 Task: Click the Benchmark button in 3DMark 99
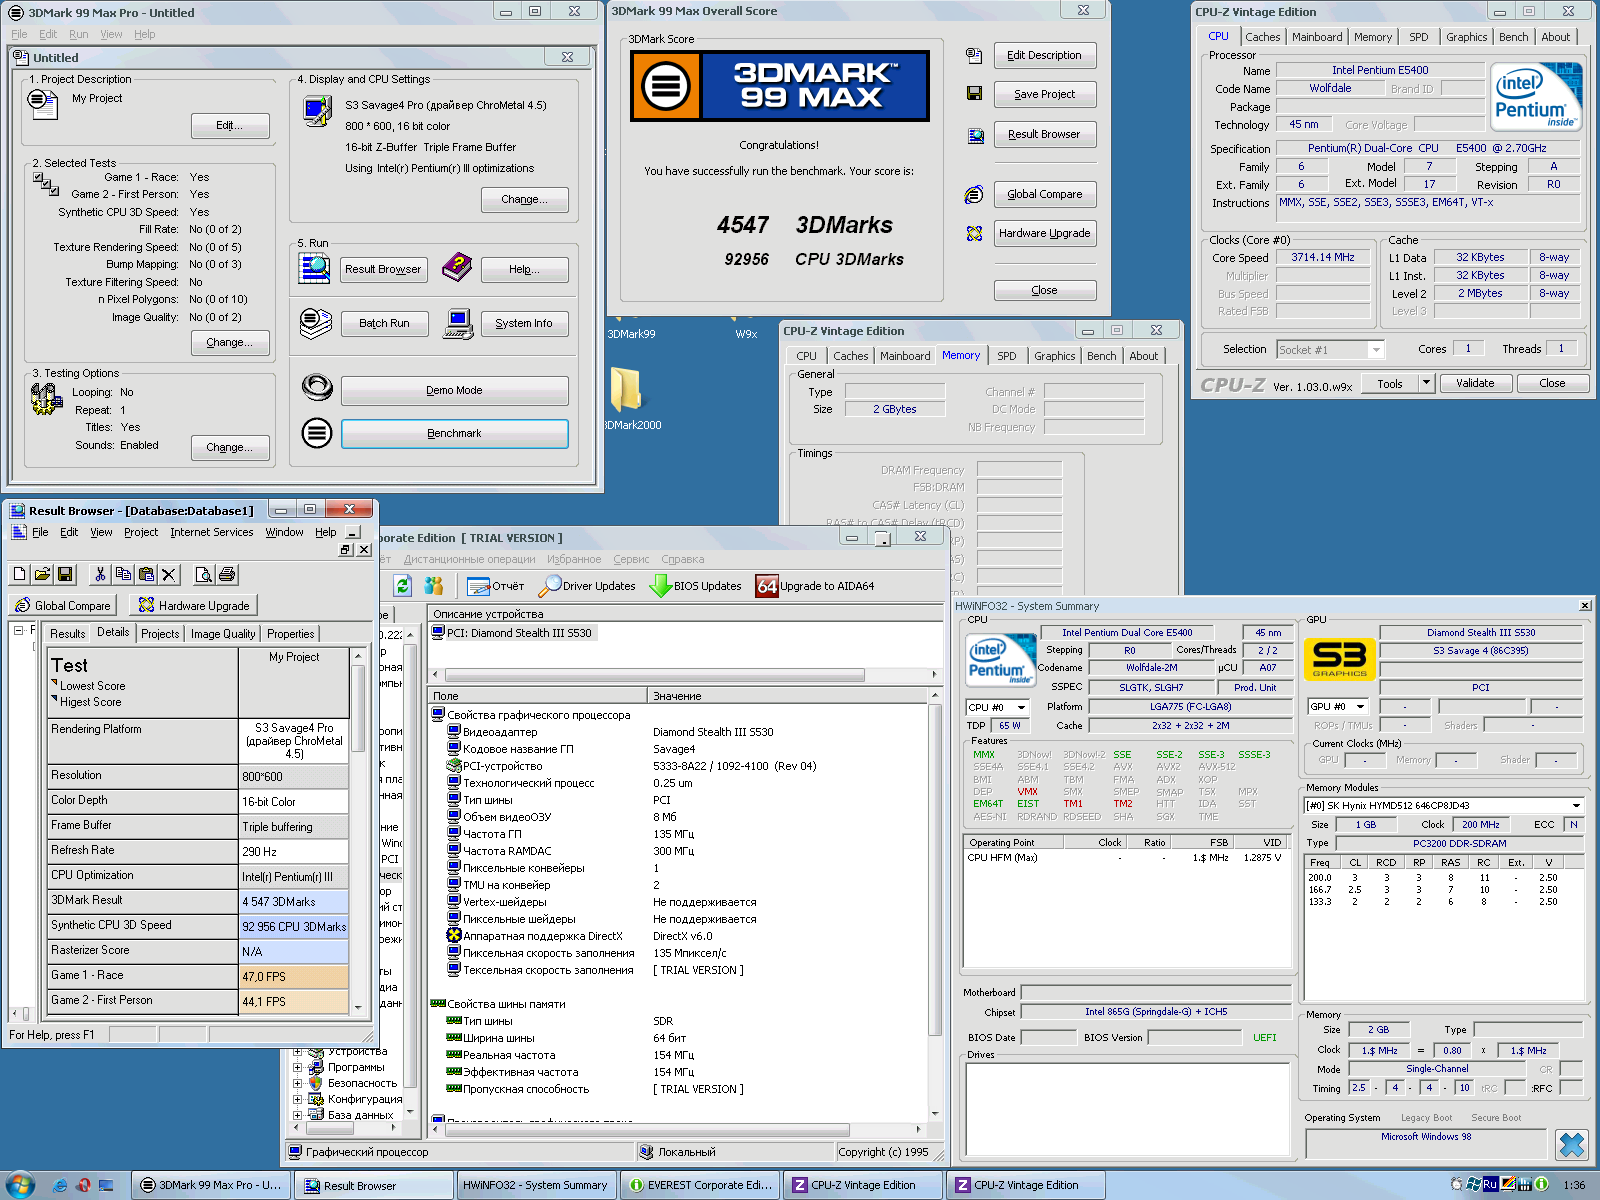[x=455, y=434]
